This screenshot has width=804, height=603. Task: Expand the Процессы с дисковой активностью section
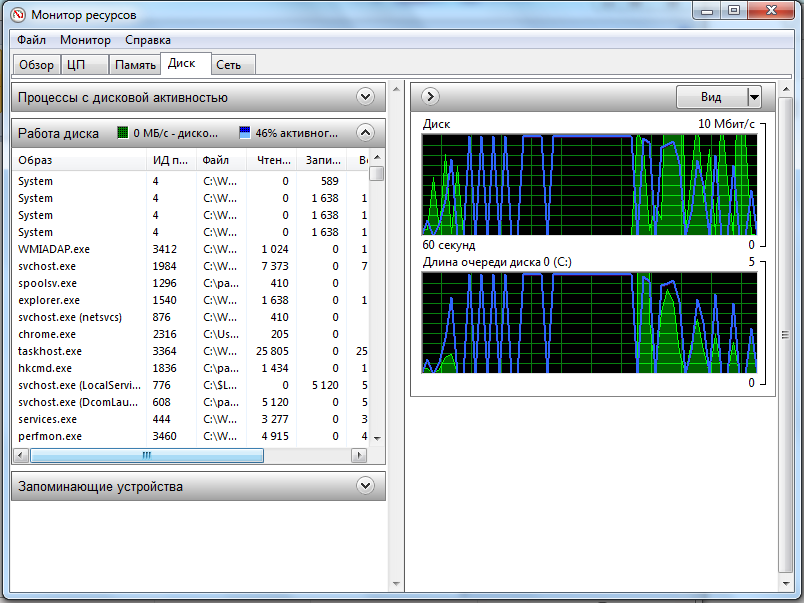[x=365, y=97]
